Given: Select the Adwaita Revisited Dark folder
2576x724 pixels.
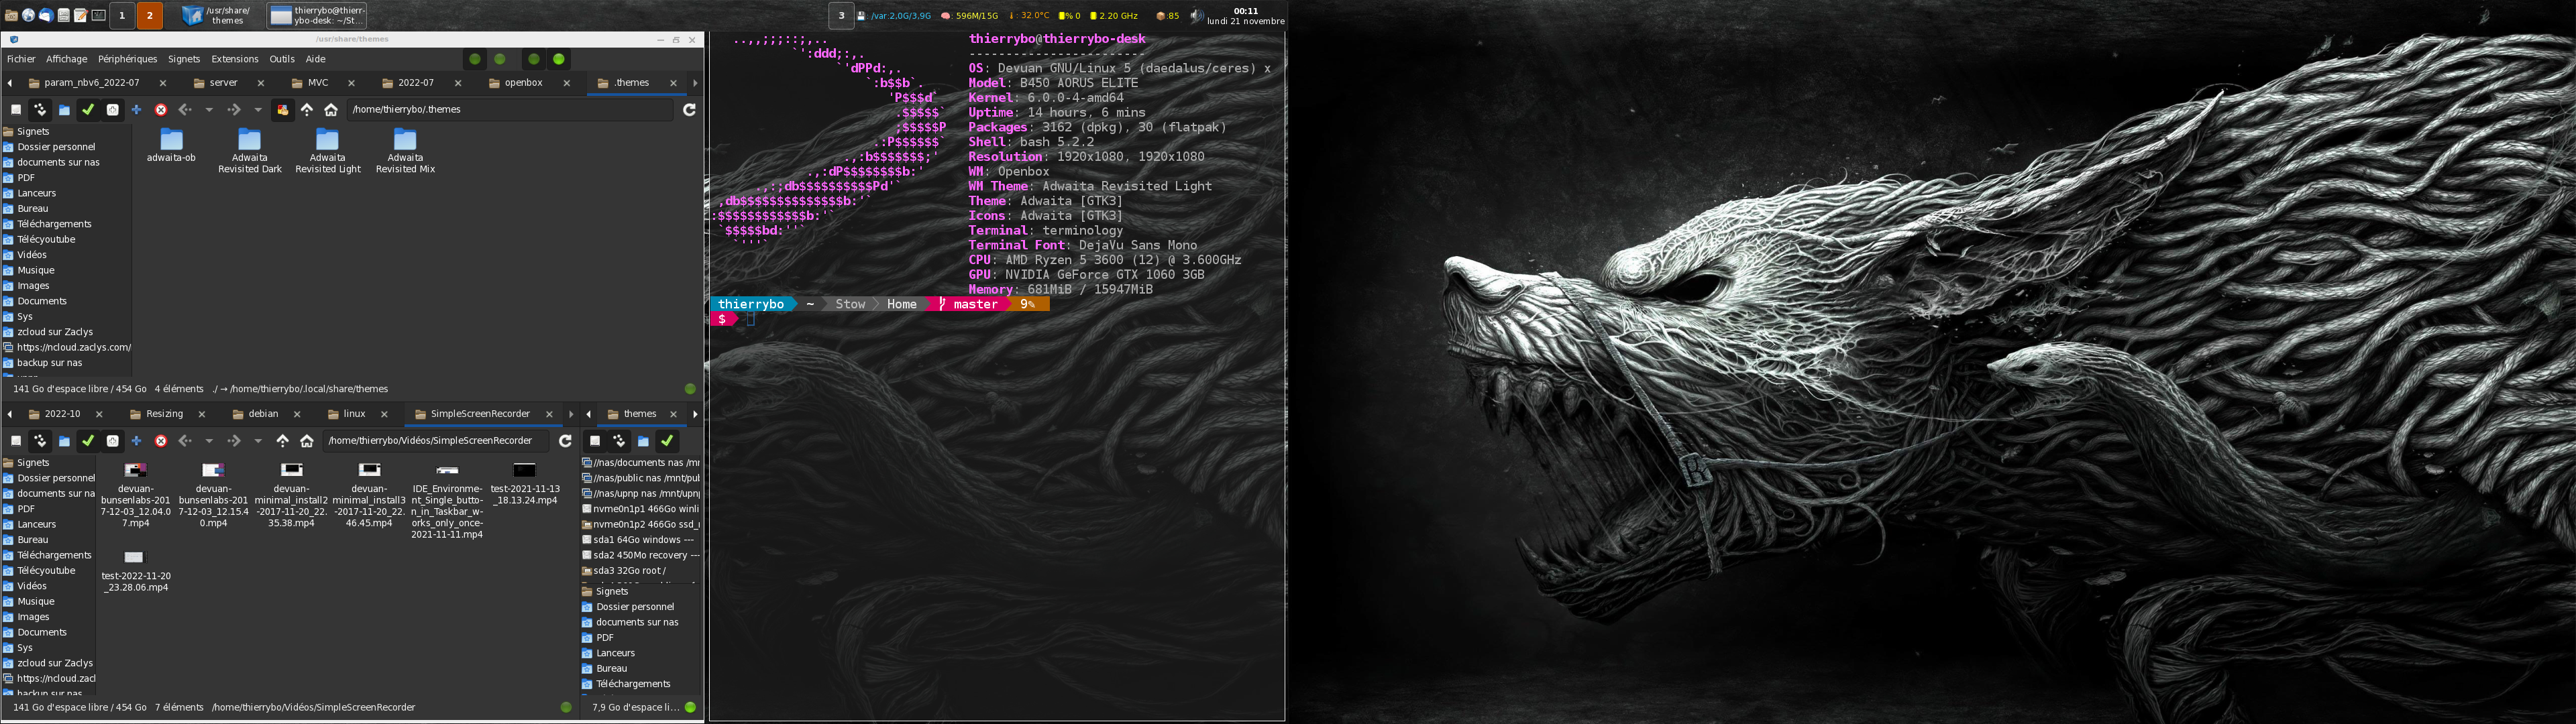Looking at the screenshot, I should 250,151.
